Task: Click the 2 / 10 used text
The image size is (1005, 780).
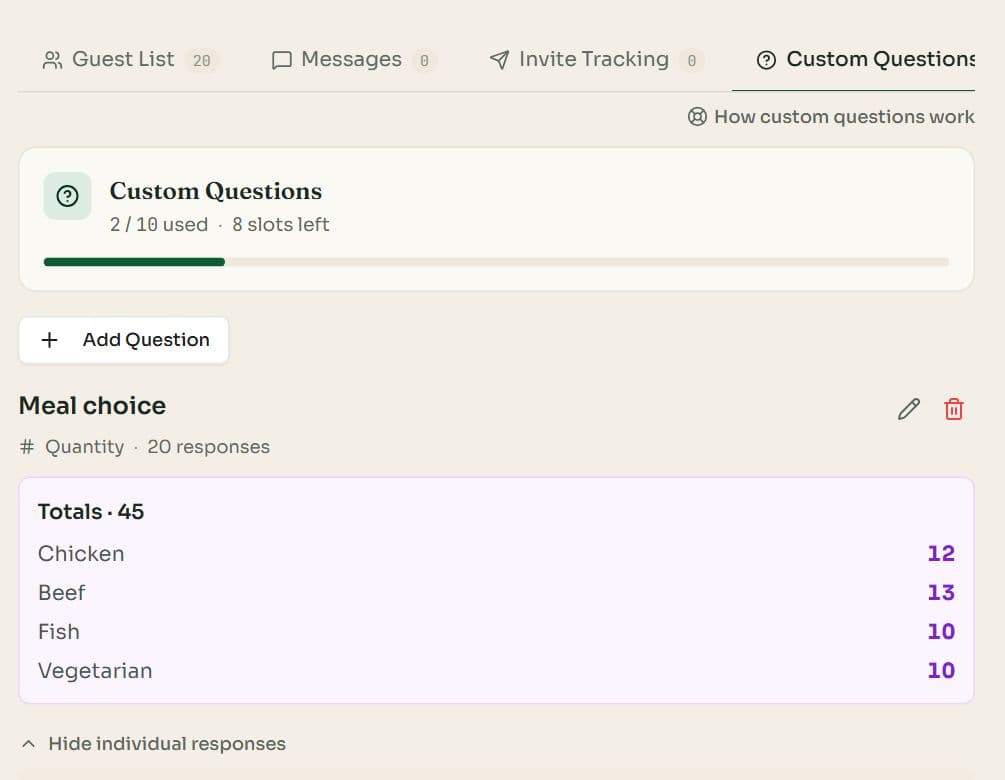Action: (x=159, y=225)
